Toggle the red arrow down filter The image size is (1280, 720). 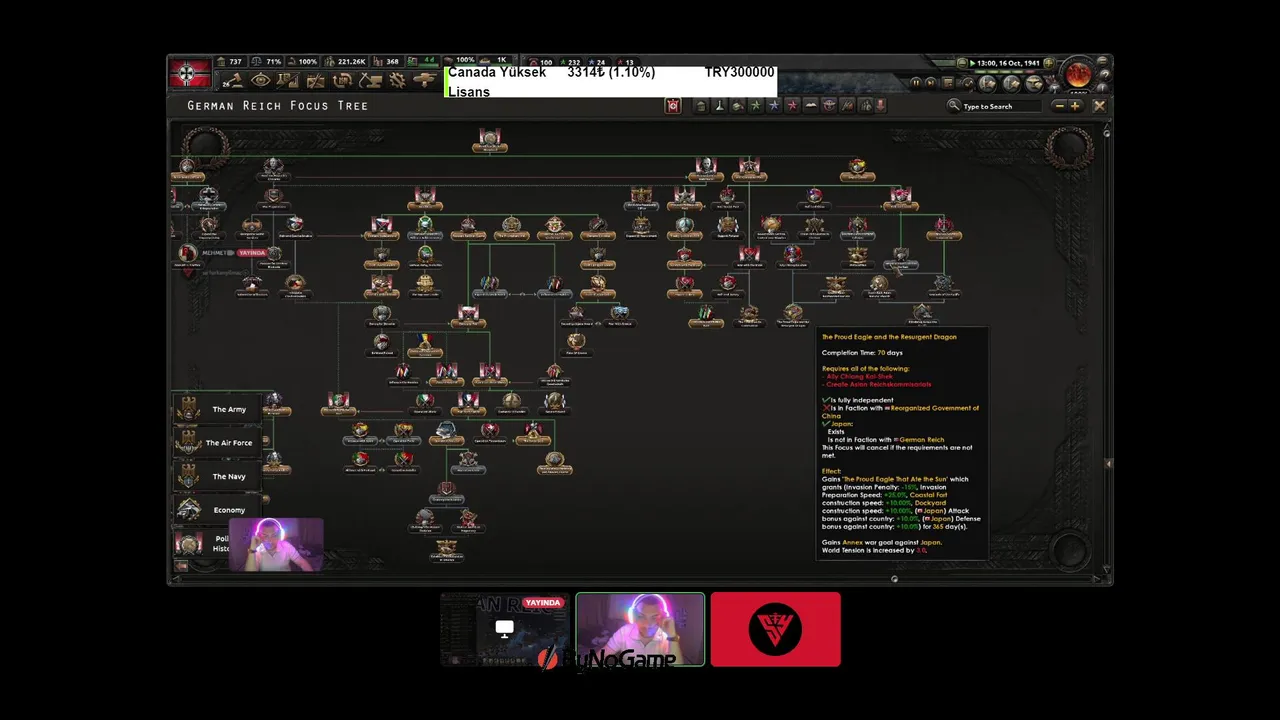[881, 106]
